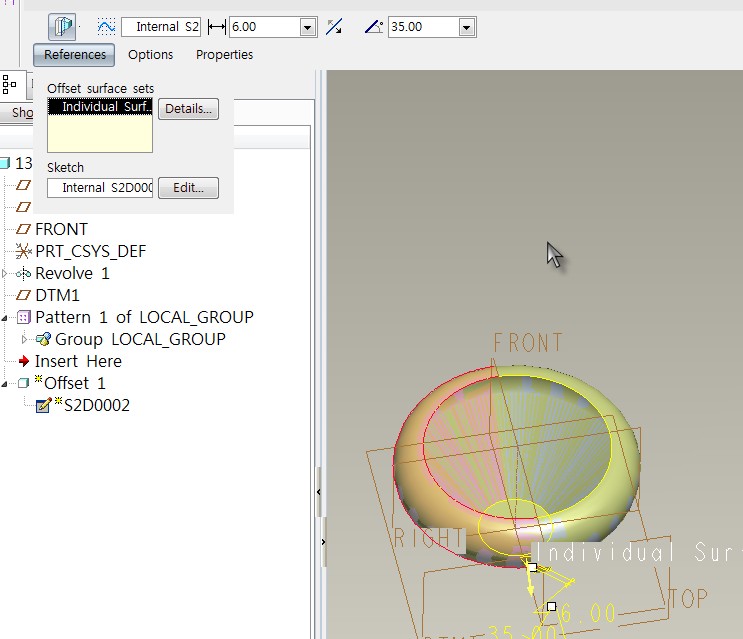Image resolution: width=743 pixels, height=639 pixels.
Task: Click the Pattern 1 feature icon
Action: click(24, 317)
